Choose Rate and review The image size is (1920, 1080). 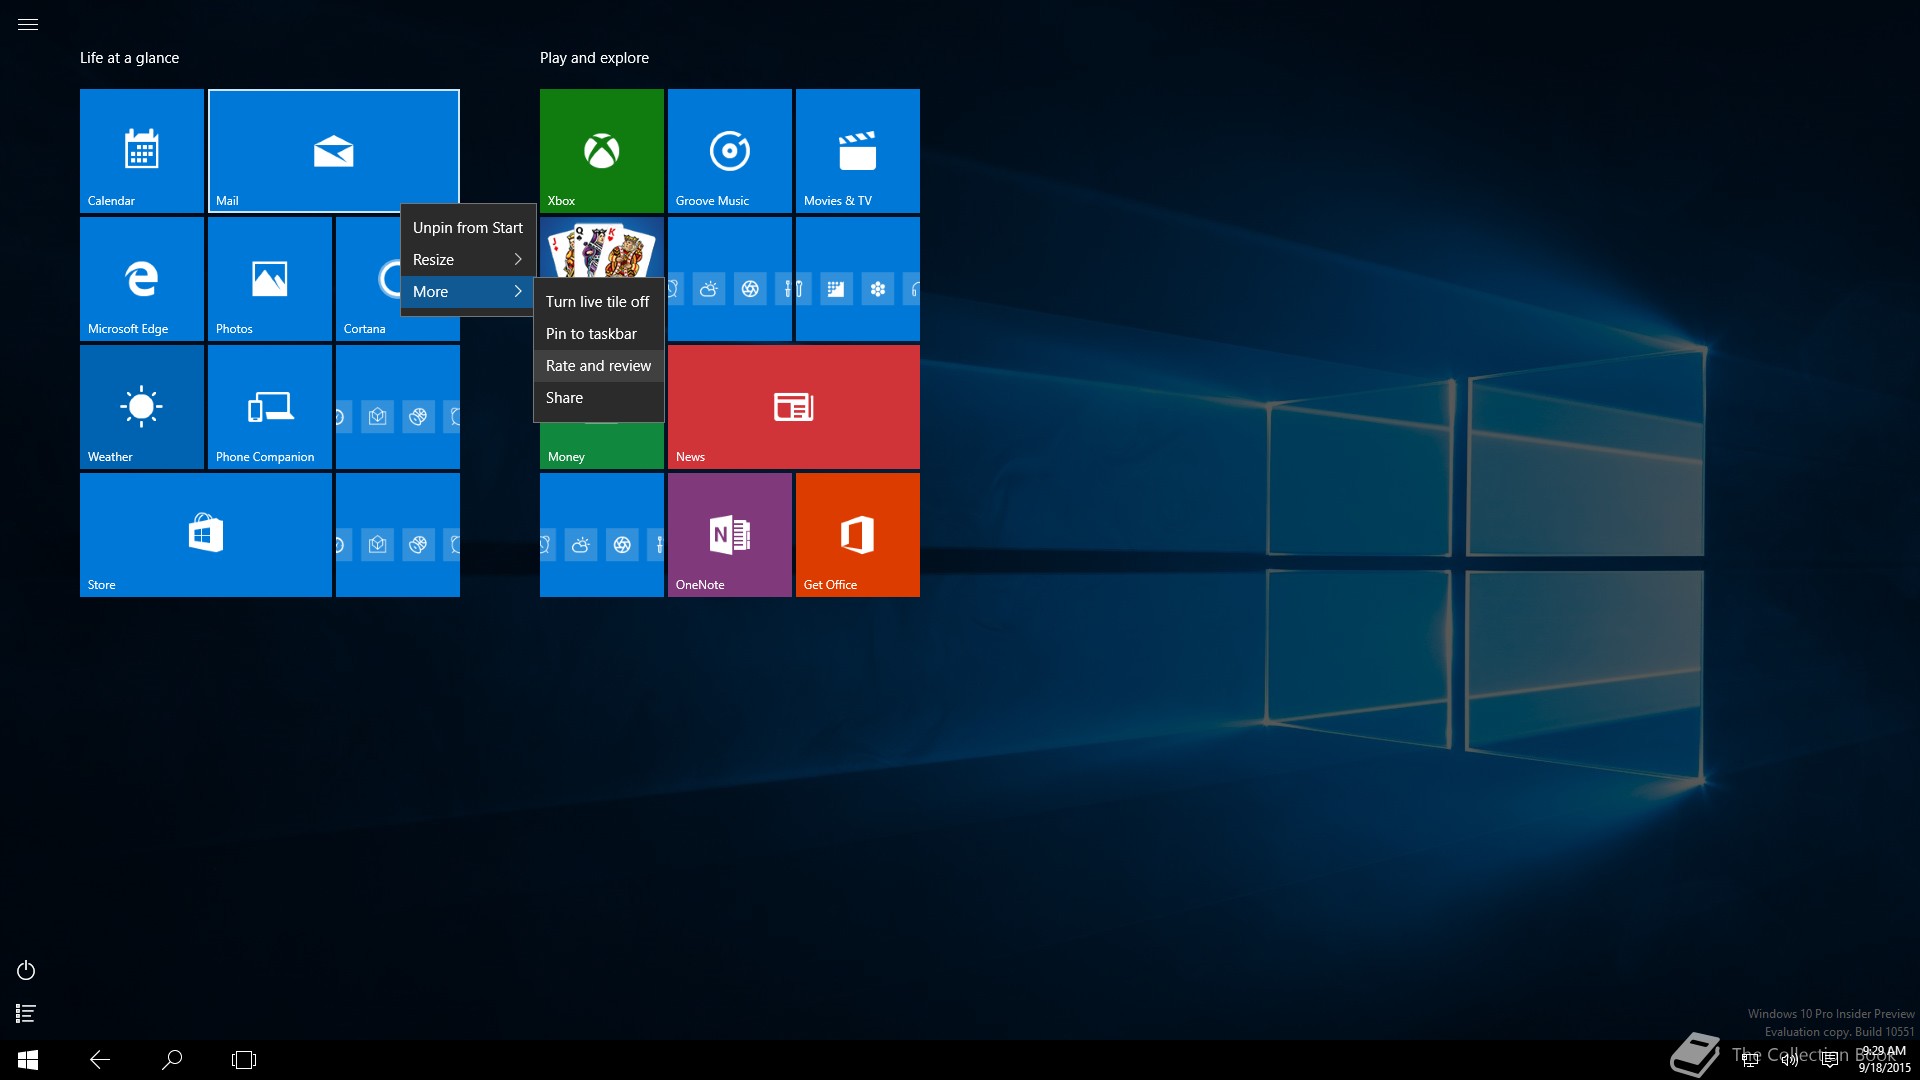599,366
